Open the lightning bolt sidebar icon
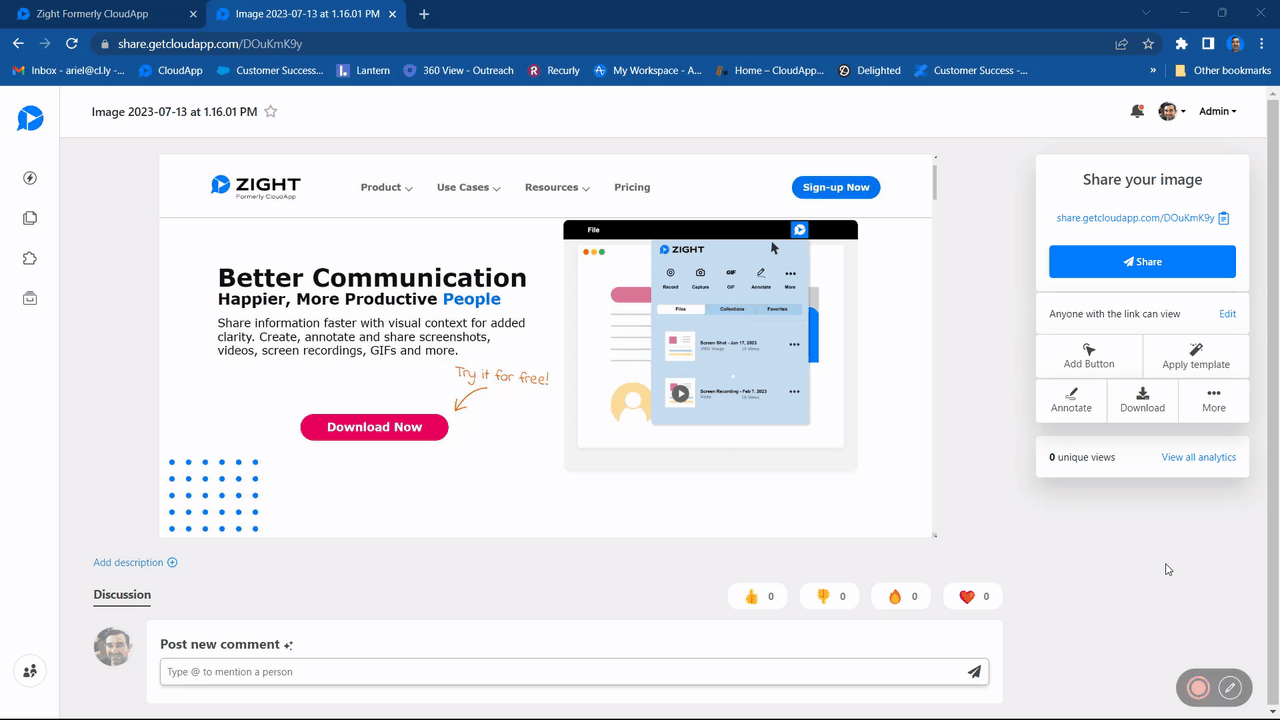The image size is (1280, 720). tap(30, 178)
